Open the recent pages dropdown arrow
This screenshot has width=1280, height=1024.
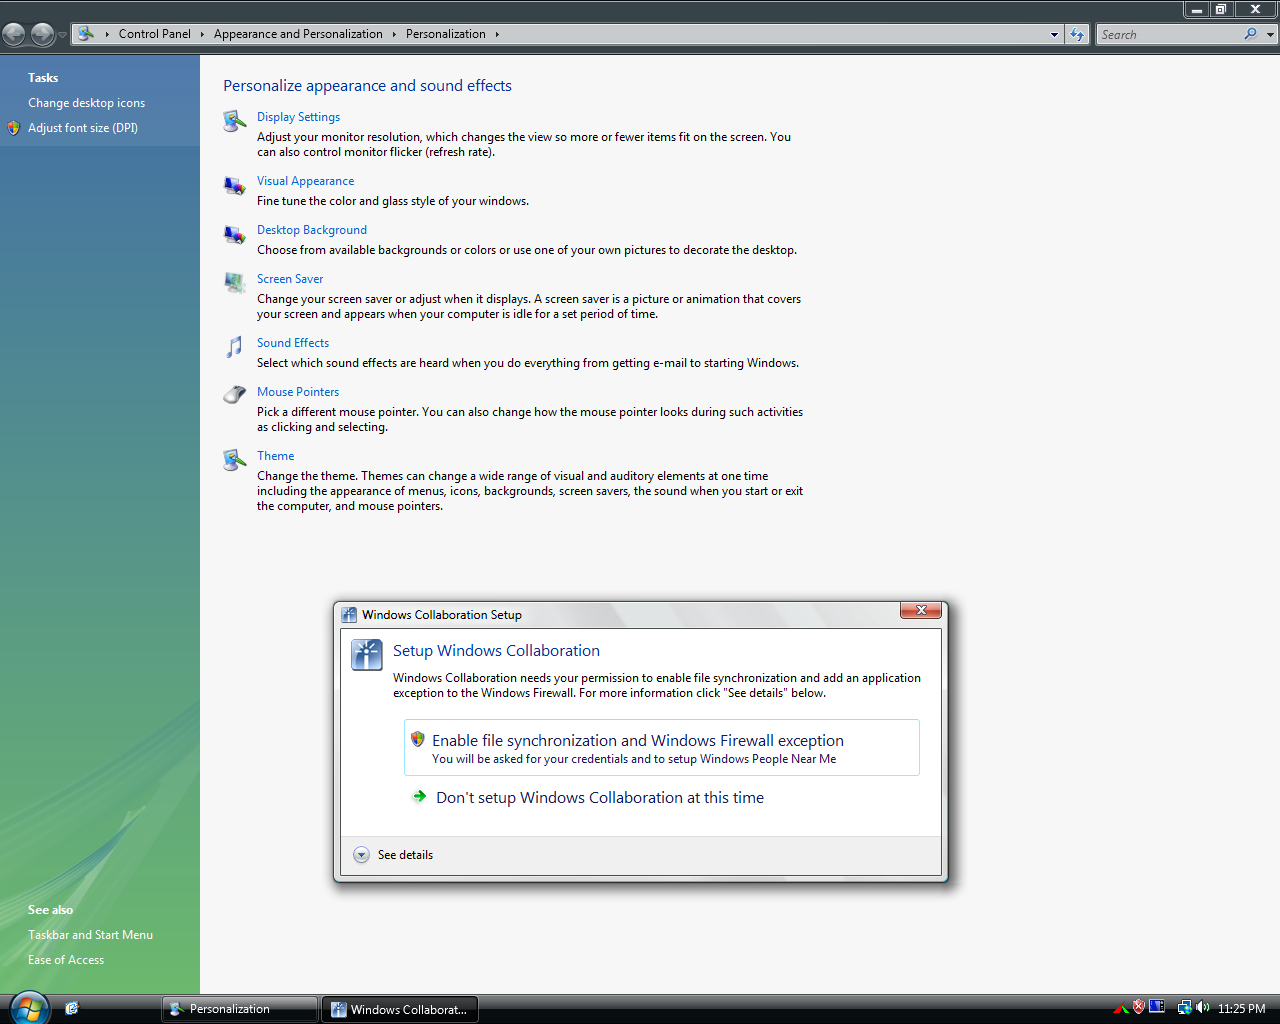(62, 34)
